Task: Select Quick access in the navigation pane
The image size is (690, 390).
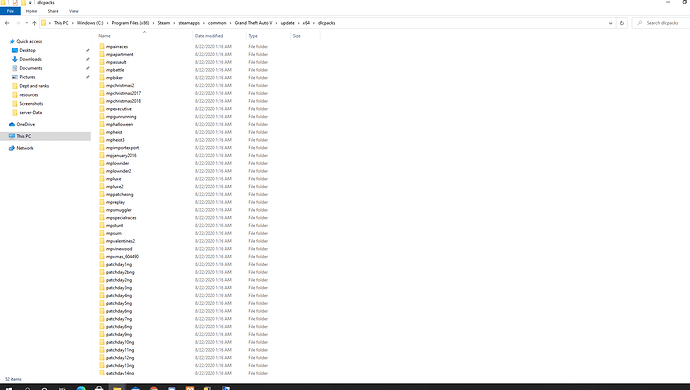Action: [x=29, y=41]
